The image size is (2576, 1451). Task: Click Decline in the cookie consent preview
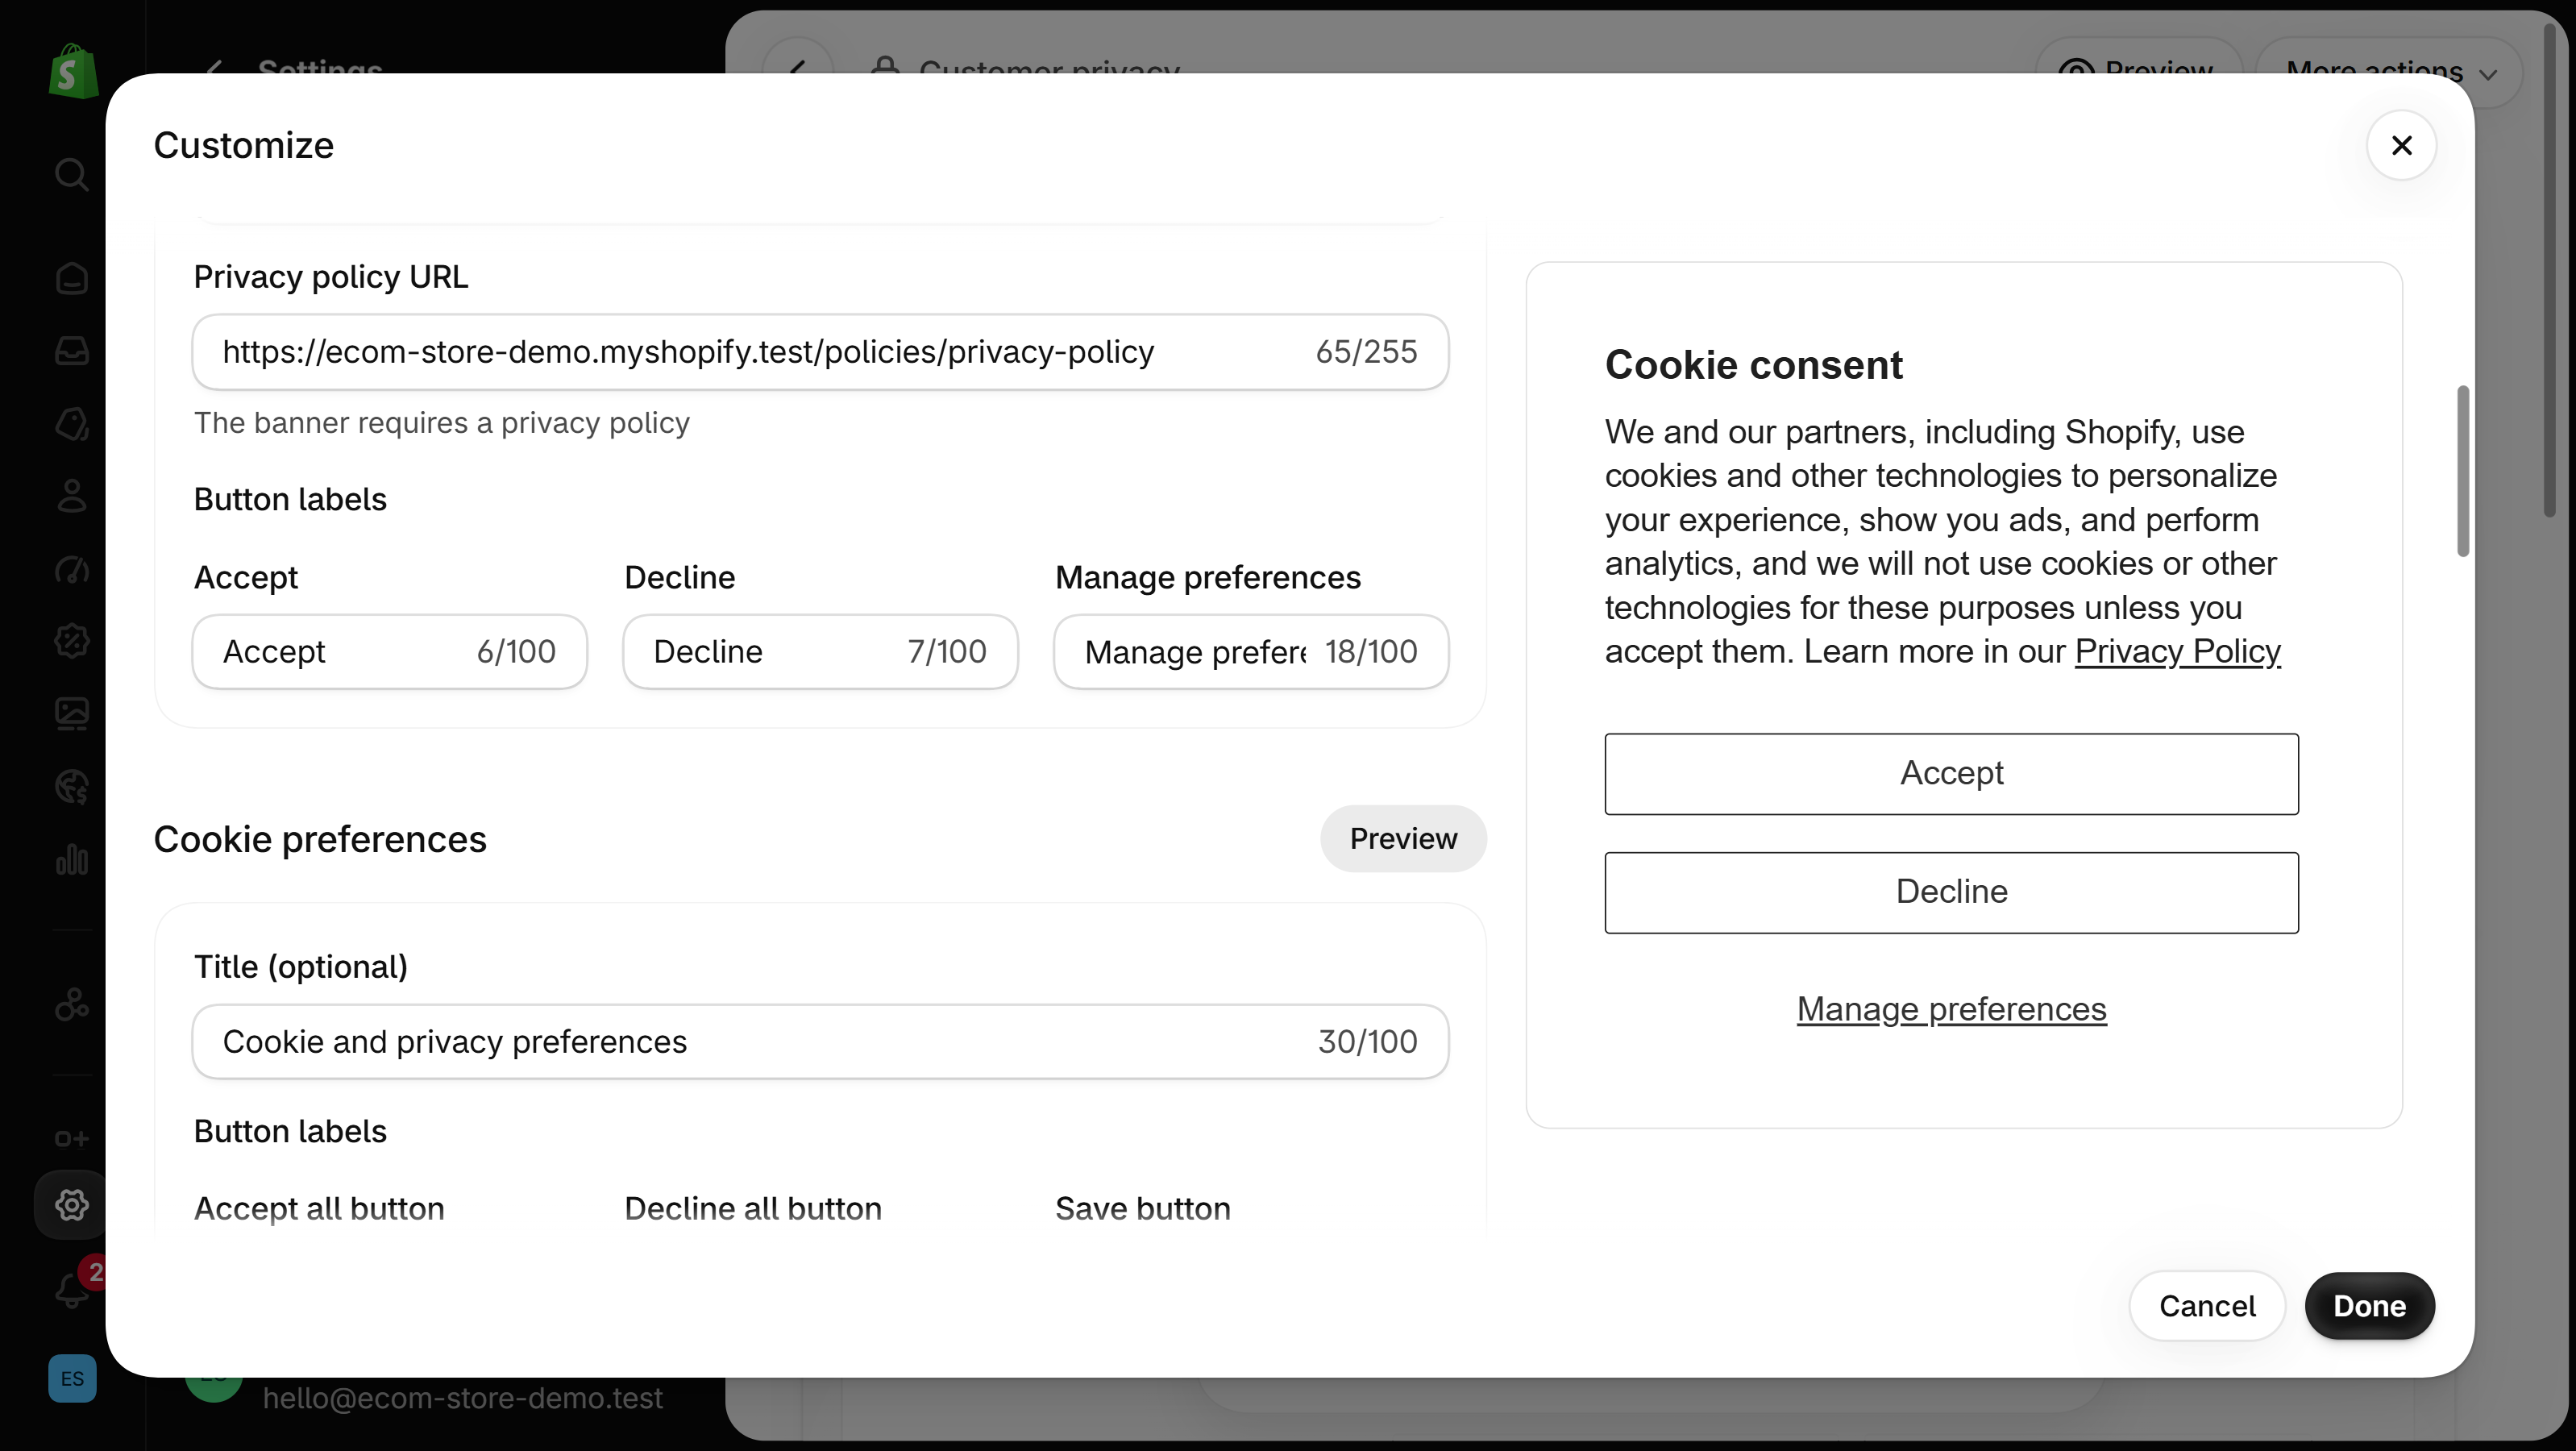pyautogui.click(x=1951, y=892)
